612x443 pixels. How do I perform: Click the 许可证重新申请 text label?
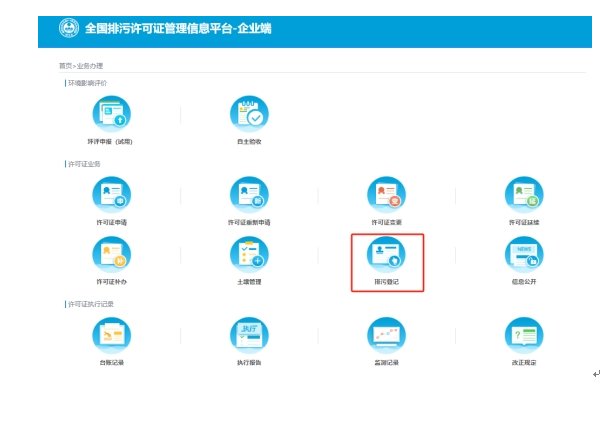[249, 222]
